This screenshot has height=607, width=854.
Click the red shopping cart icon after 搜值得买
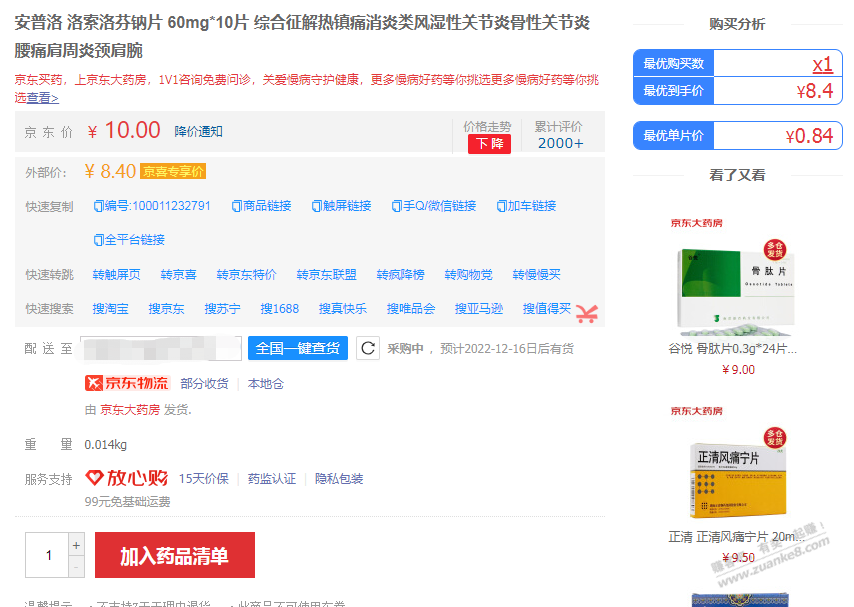pos(587,313)
